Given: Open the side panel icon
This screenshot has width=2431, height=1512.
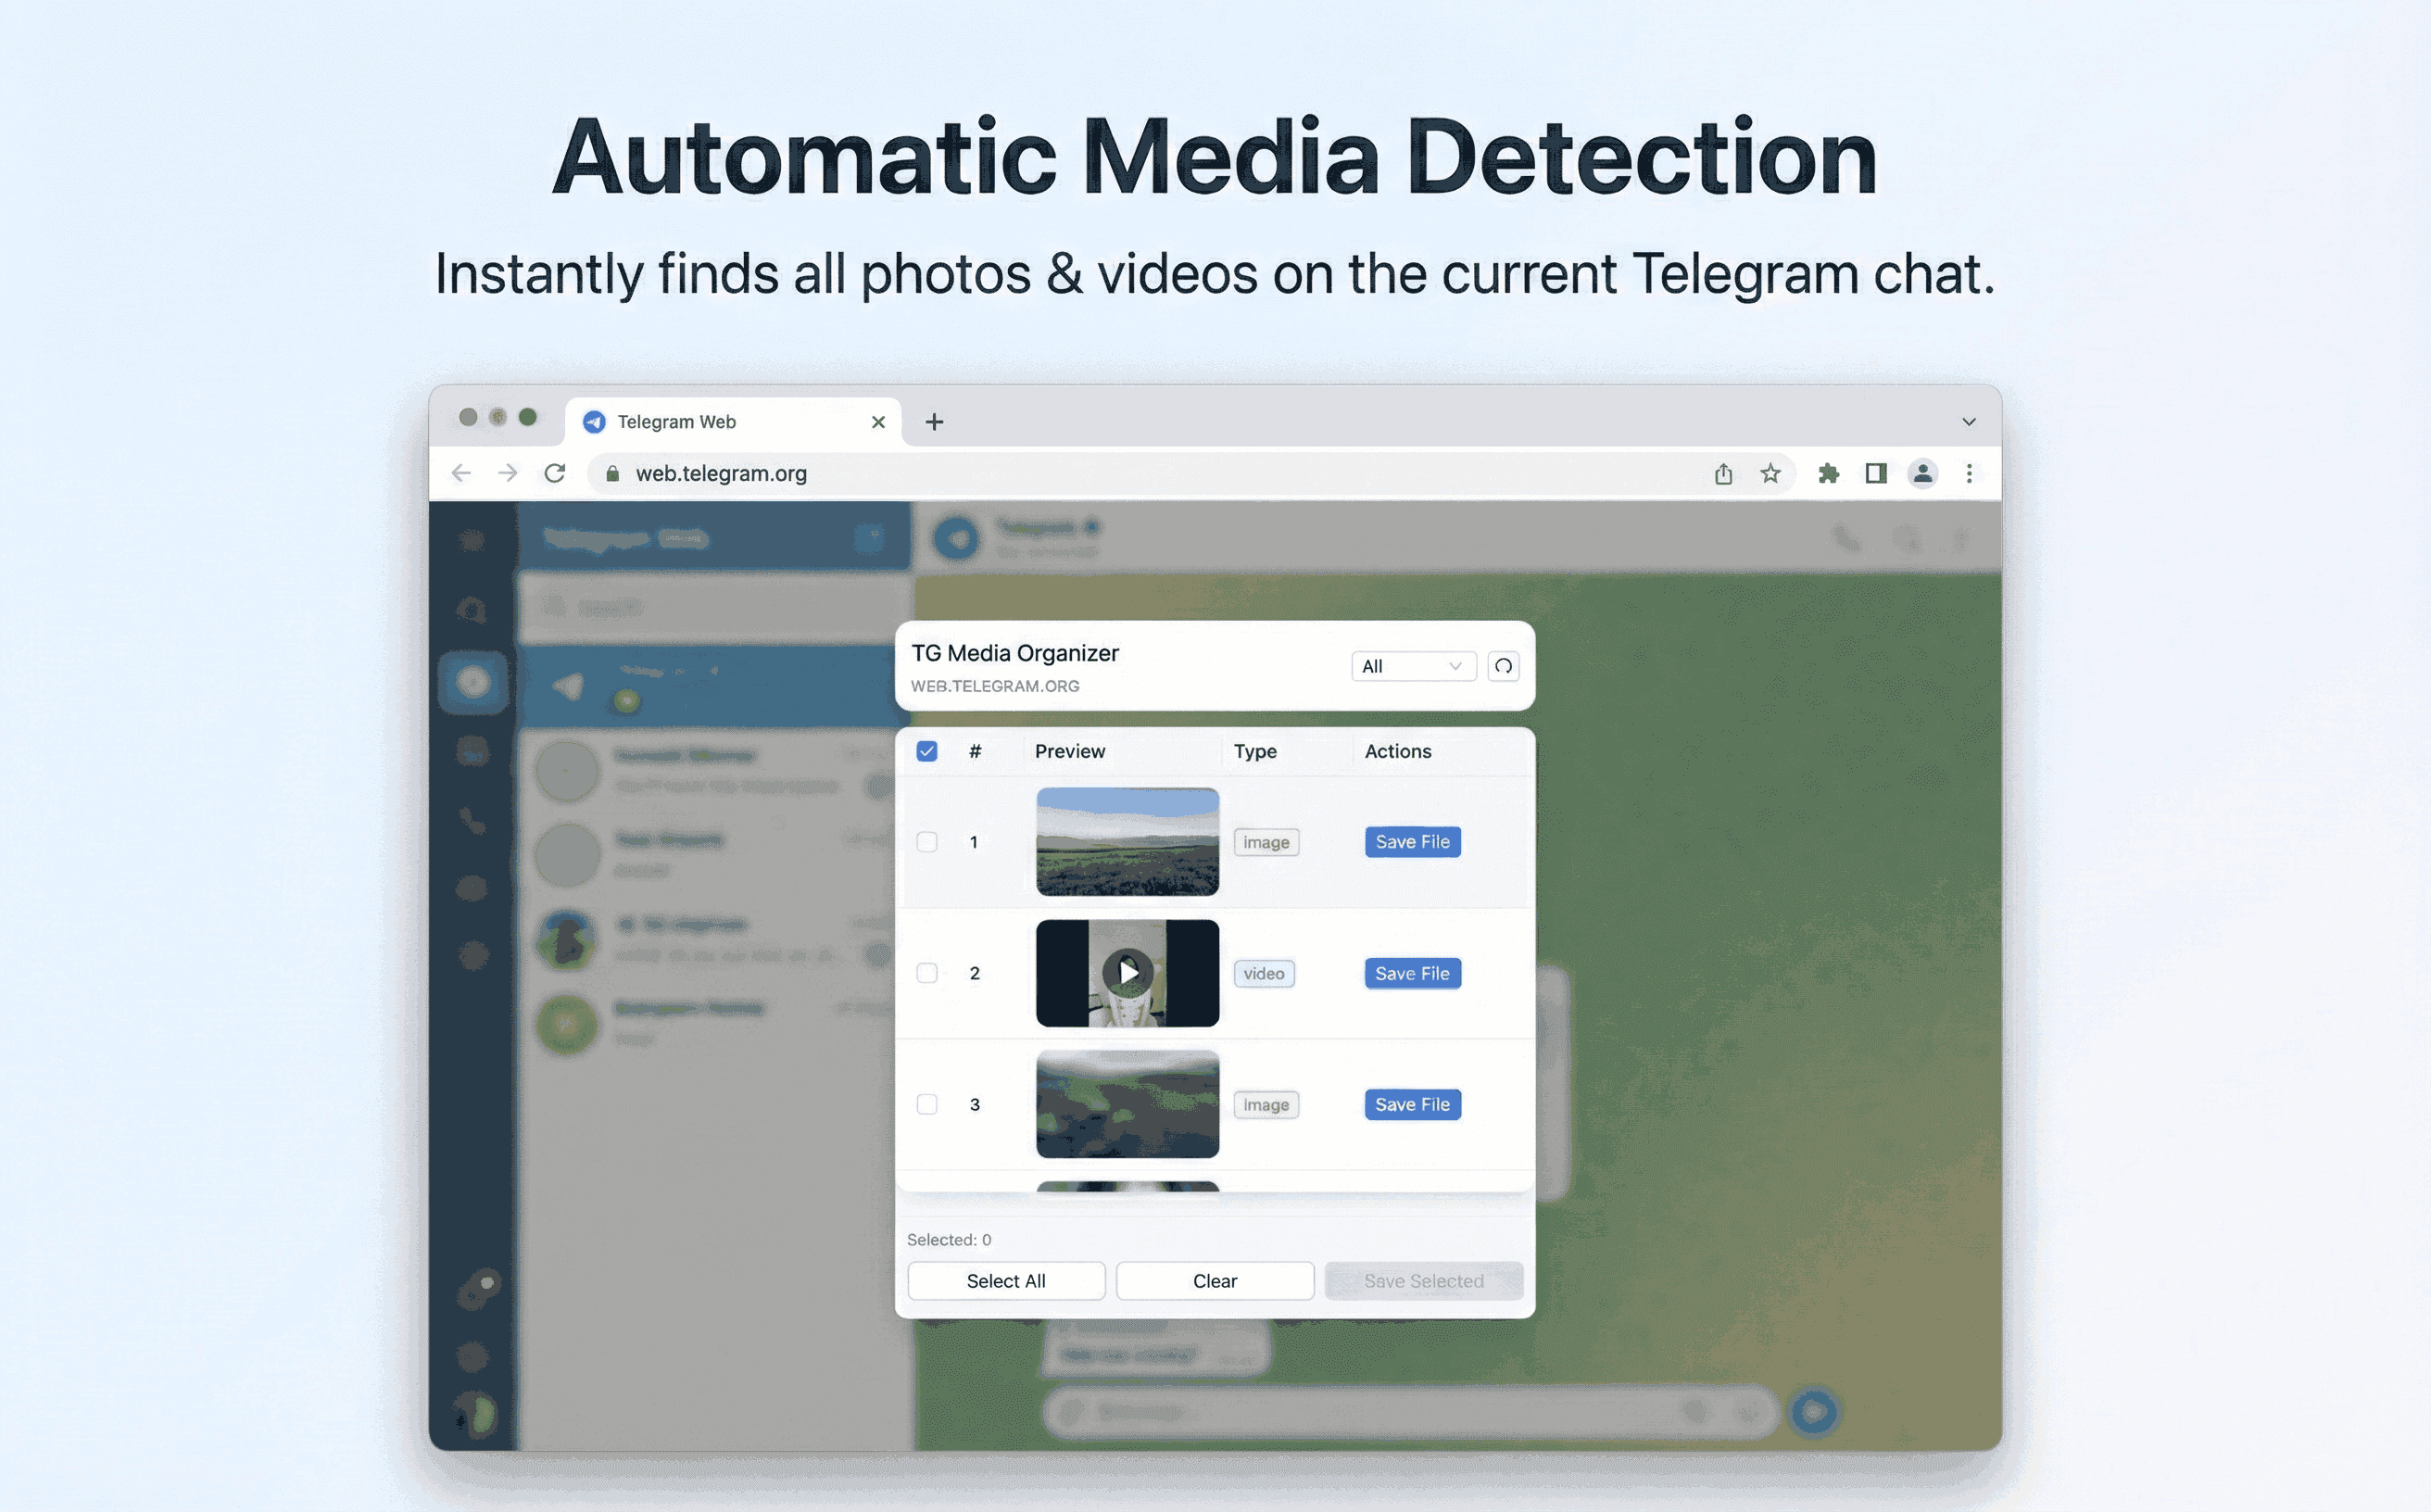Looking at the screenshot, I should [1875, 473].
